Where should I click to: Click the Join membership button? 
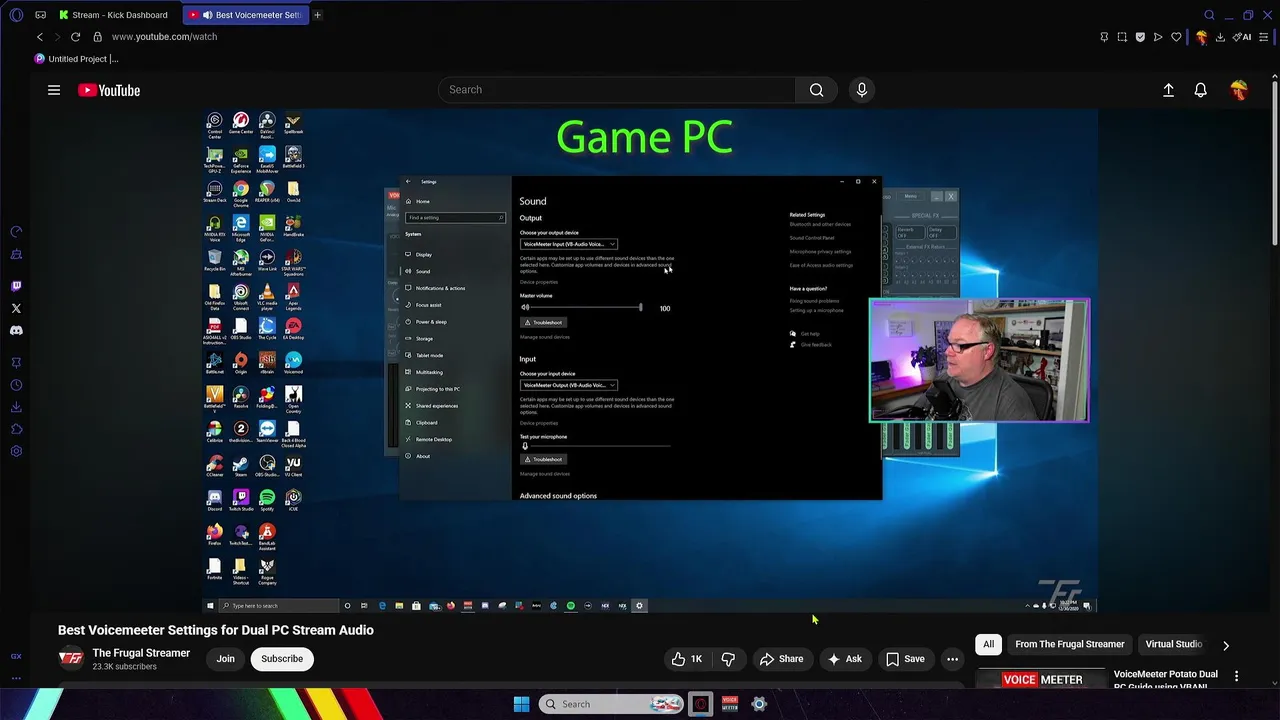click(x=226, y=659)
